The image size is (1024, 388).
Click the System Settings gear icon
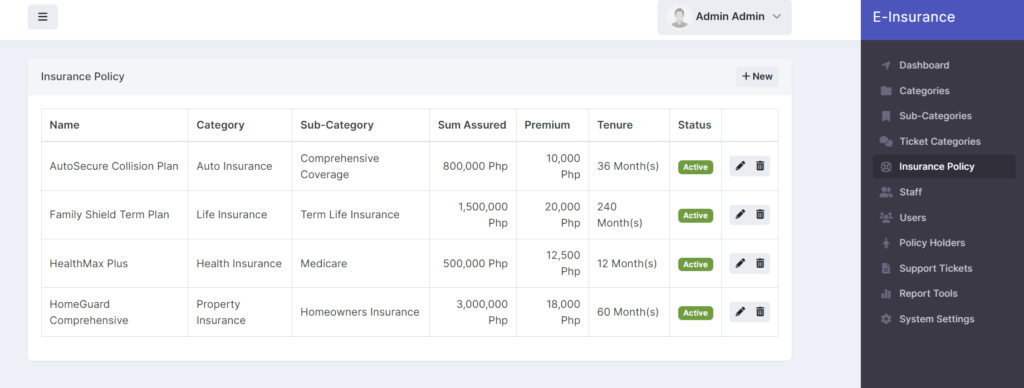tap(886, 319)
